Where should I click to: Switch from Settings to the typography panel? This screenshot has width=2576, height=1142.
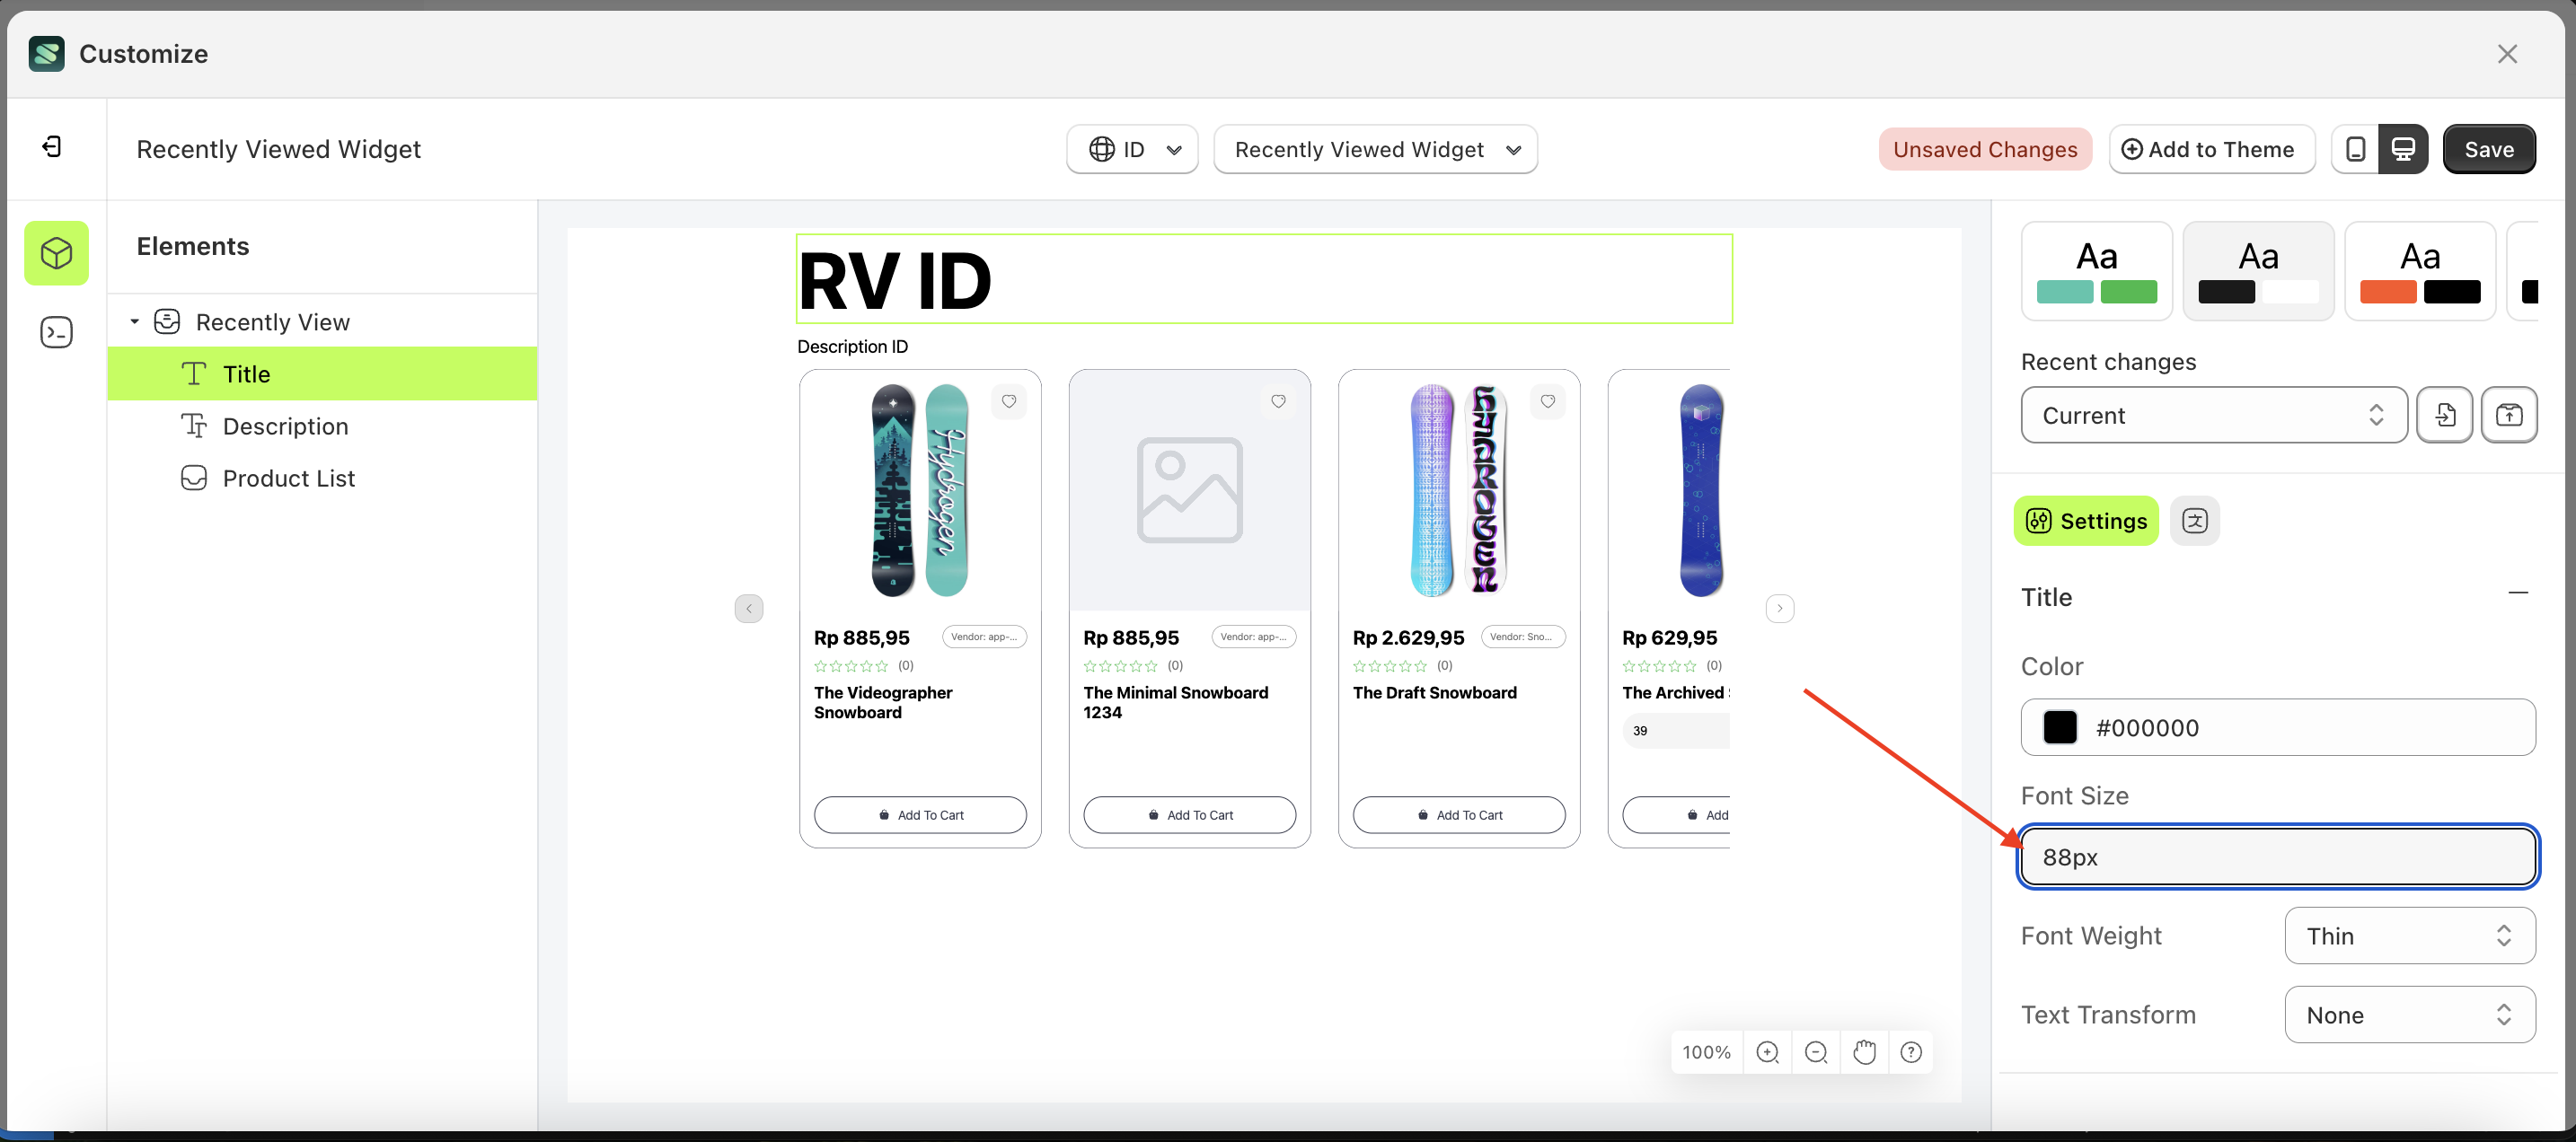2196,520
